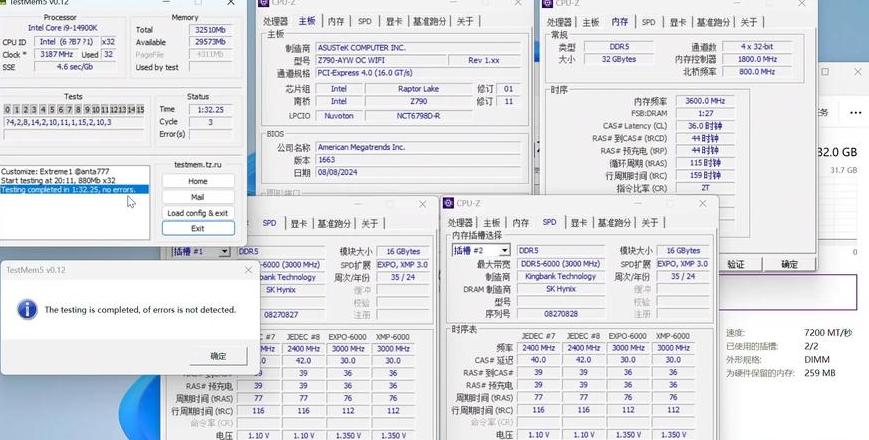Viewport: 869px width, 440px height.
Task: Click CAS# Latency value 36.0 时钟
Action: point(705,126)
